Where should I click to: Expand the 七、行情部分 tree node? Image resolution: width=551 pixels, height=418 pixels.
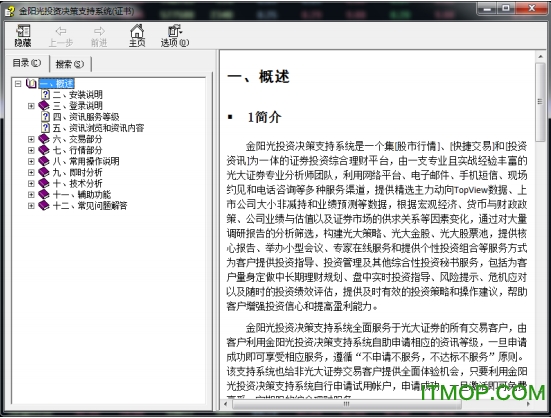[31, 150]
